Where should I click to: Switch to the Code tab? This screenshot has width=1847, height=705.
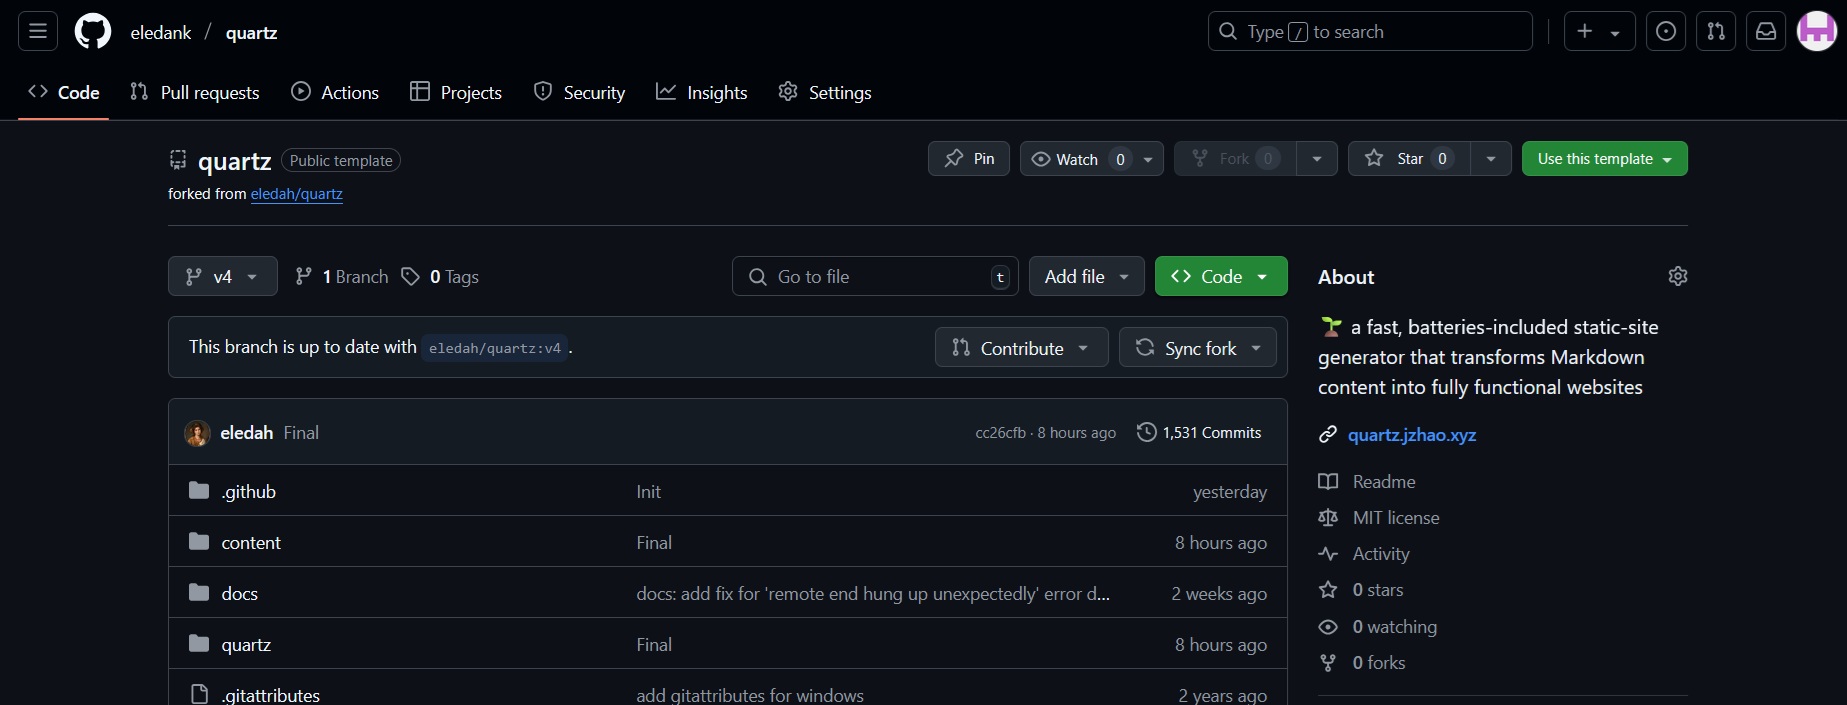click(x=64, y=93)
